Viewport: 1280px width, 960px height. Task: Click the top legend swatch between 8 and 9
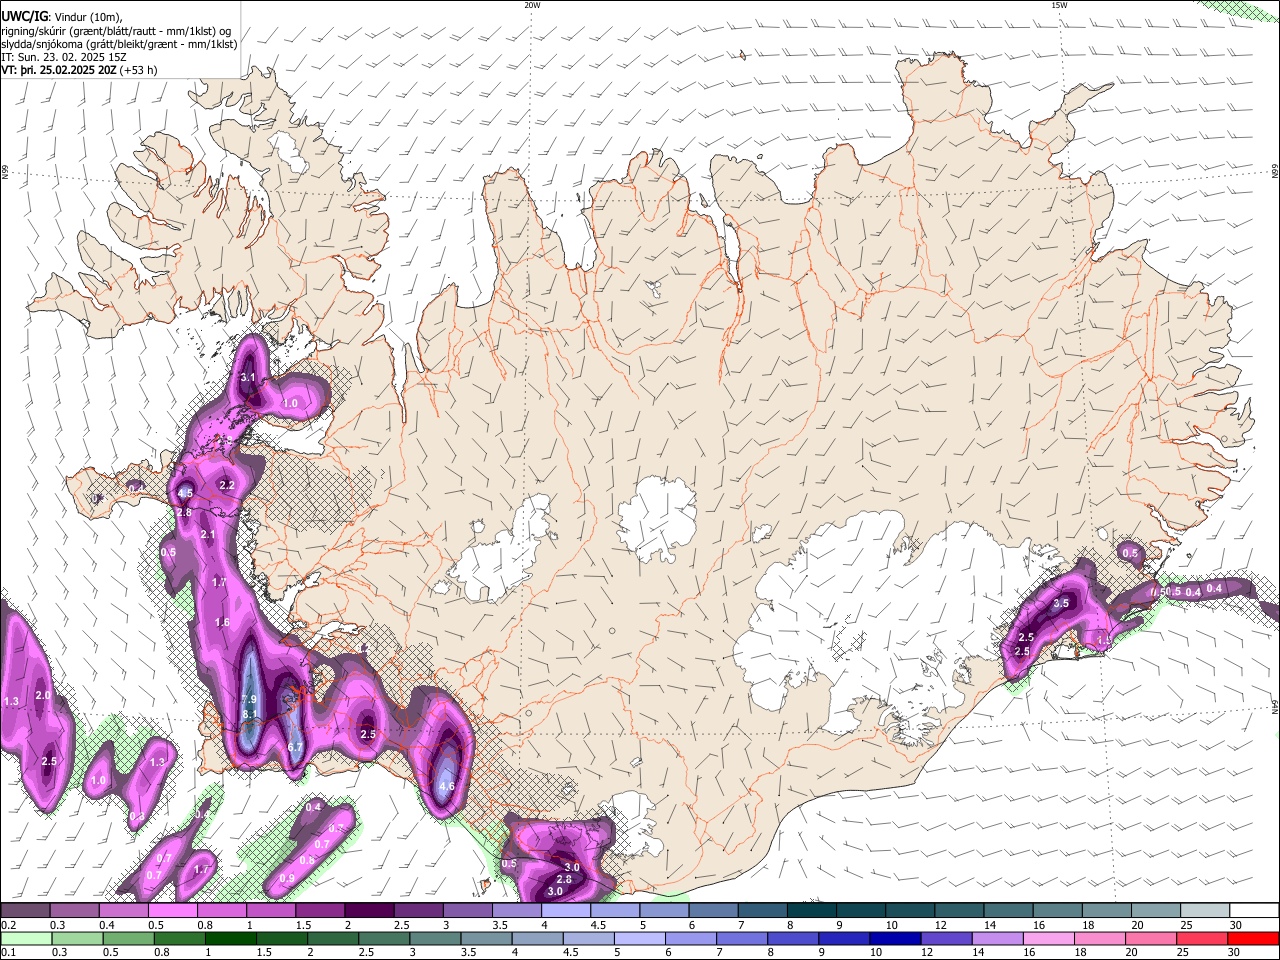point(812,911)
